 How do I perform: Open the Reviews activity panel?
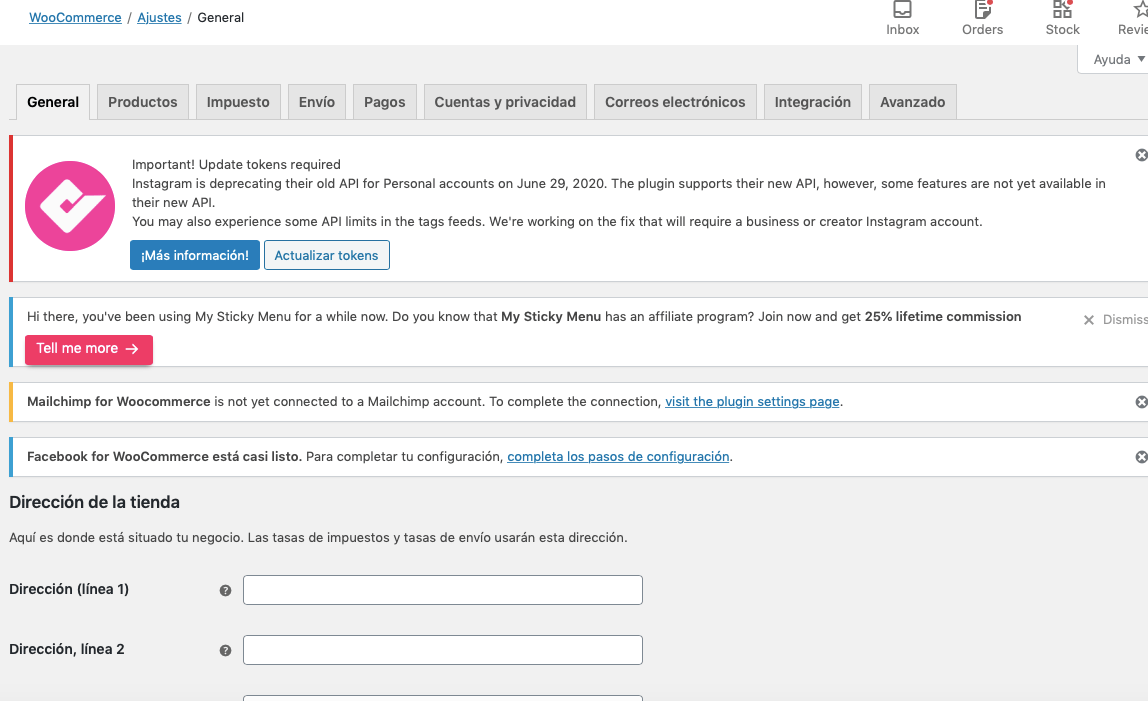click(x=1132, y=19)
